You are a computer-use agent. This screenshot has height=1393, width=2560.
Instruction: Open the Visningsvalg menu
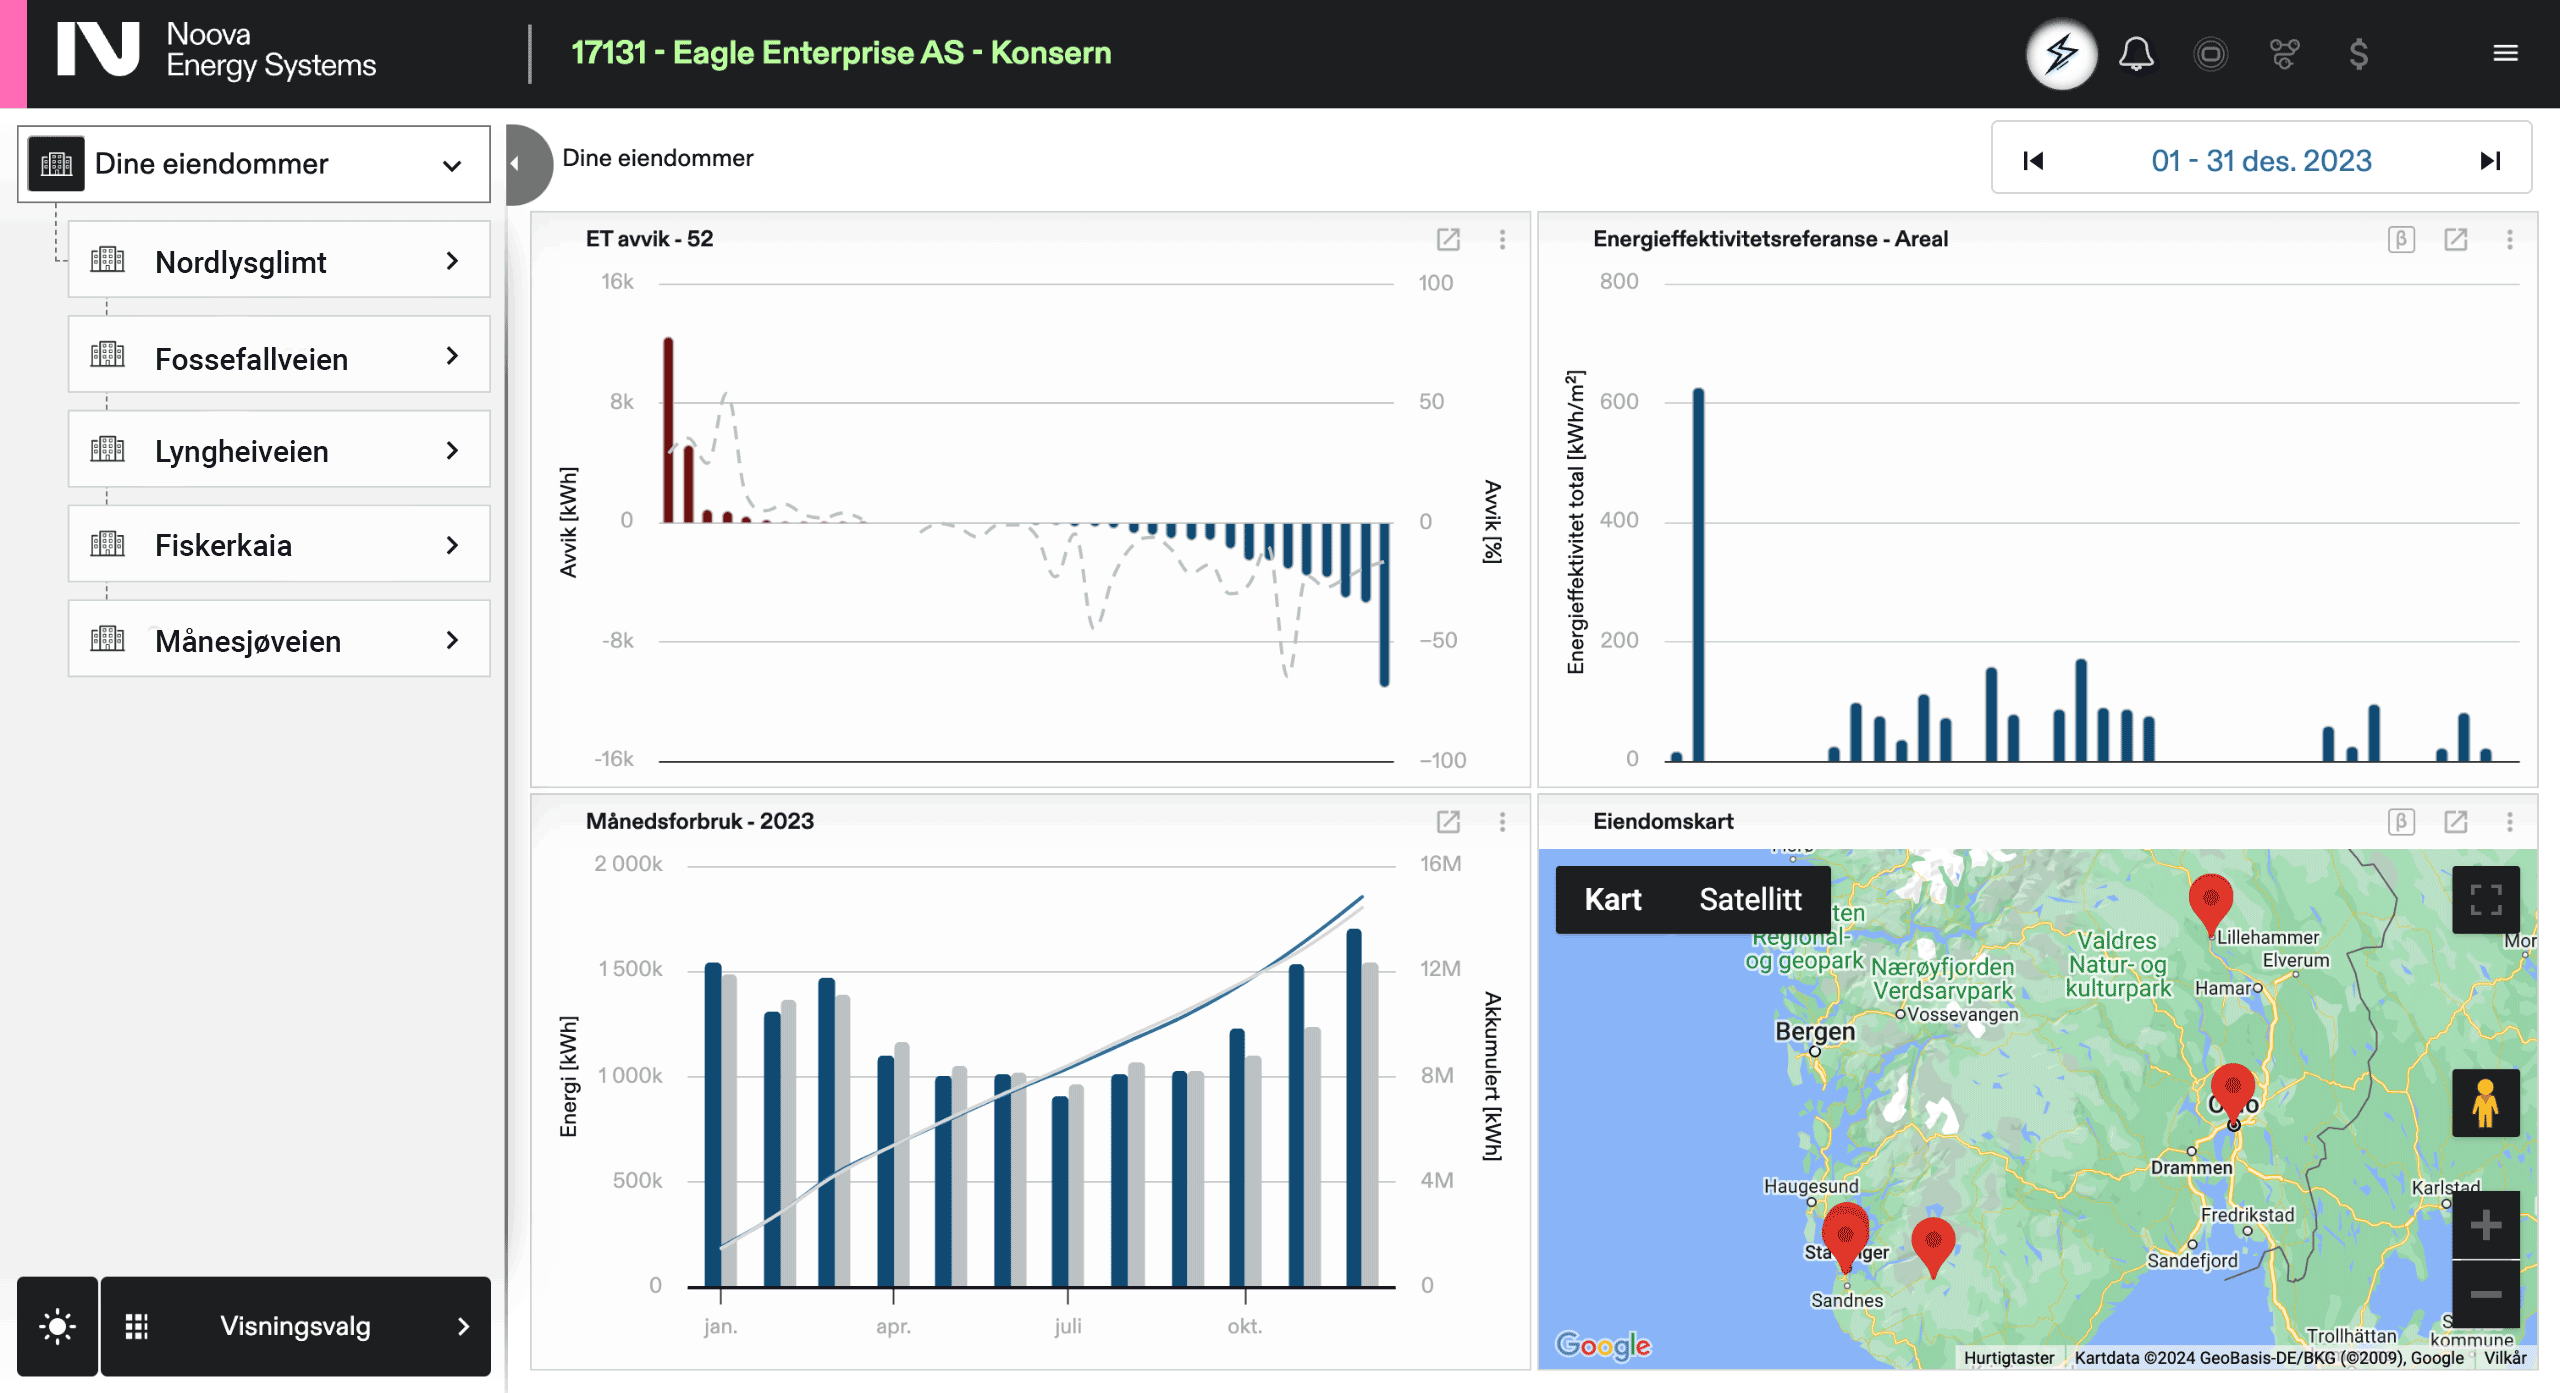(295, 1326)
